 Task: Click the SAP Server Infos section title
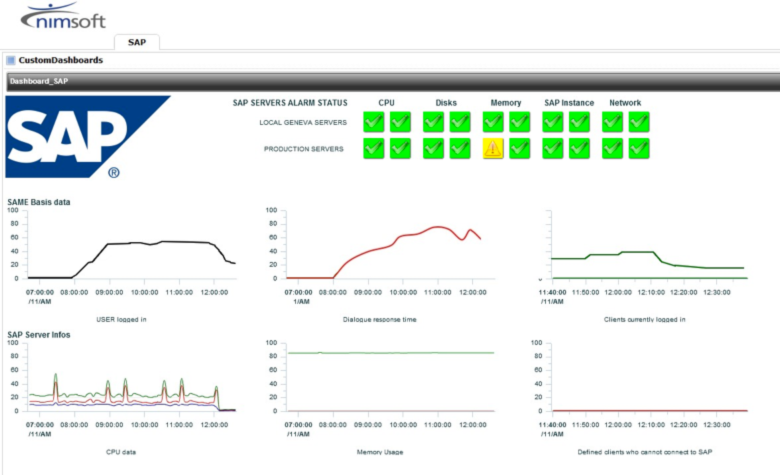coord(39,335)
